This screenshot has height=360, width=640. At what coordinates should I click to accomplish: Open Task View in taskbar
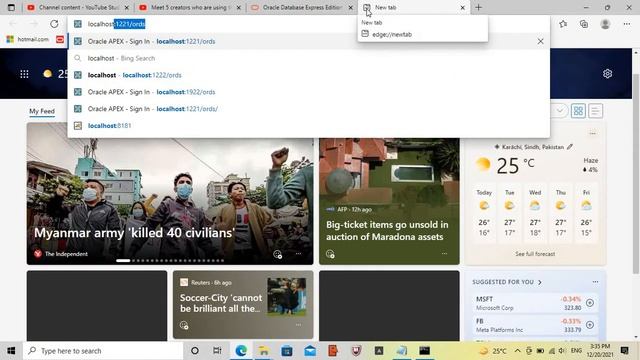coord(217,351)
